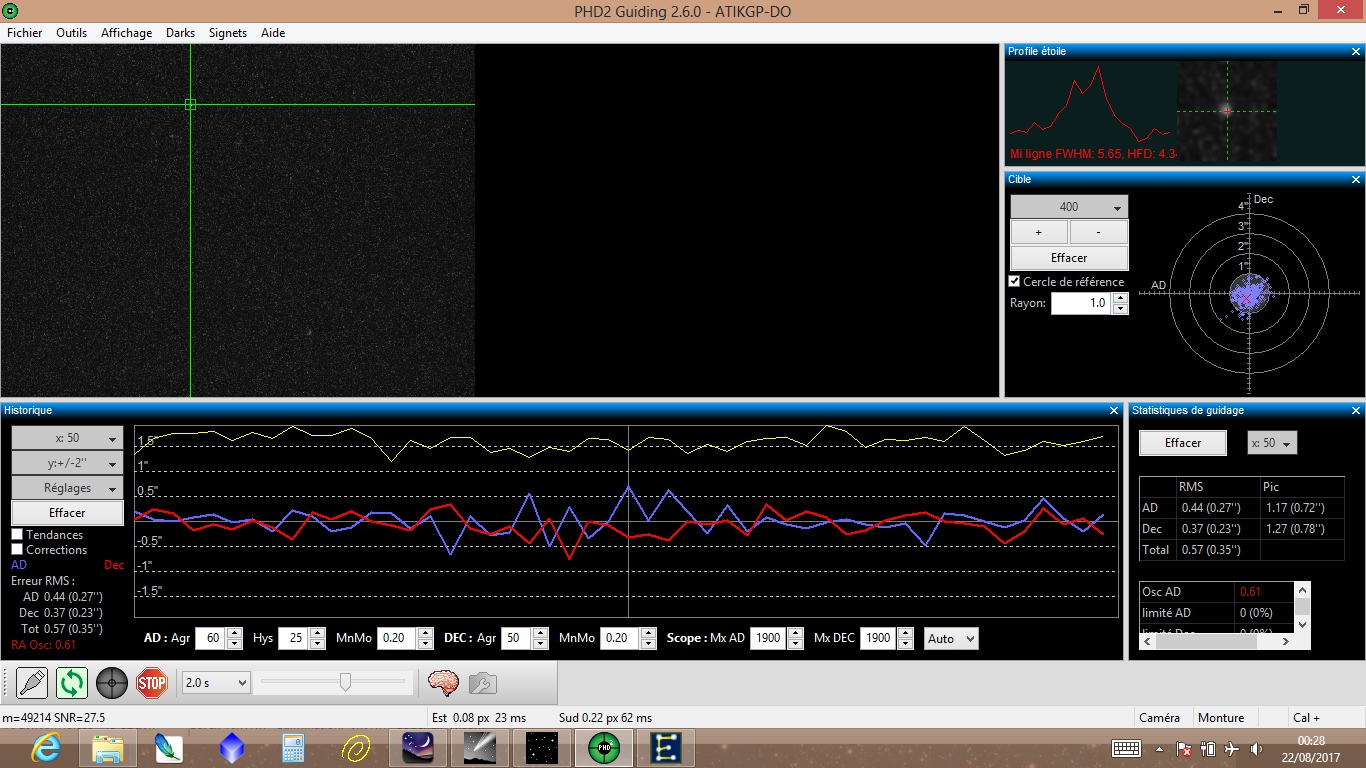The image size is (1366, 768).
Task: Click the Hys value field
Action: click(294, 638)
